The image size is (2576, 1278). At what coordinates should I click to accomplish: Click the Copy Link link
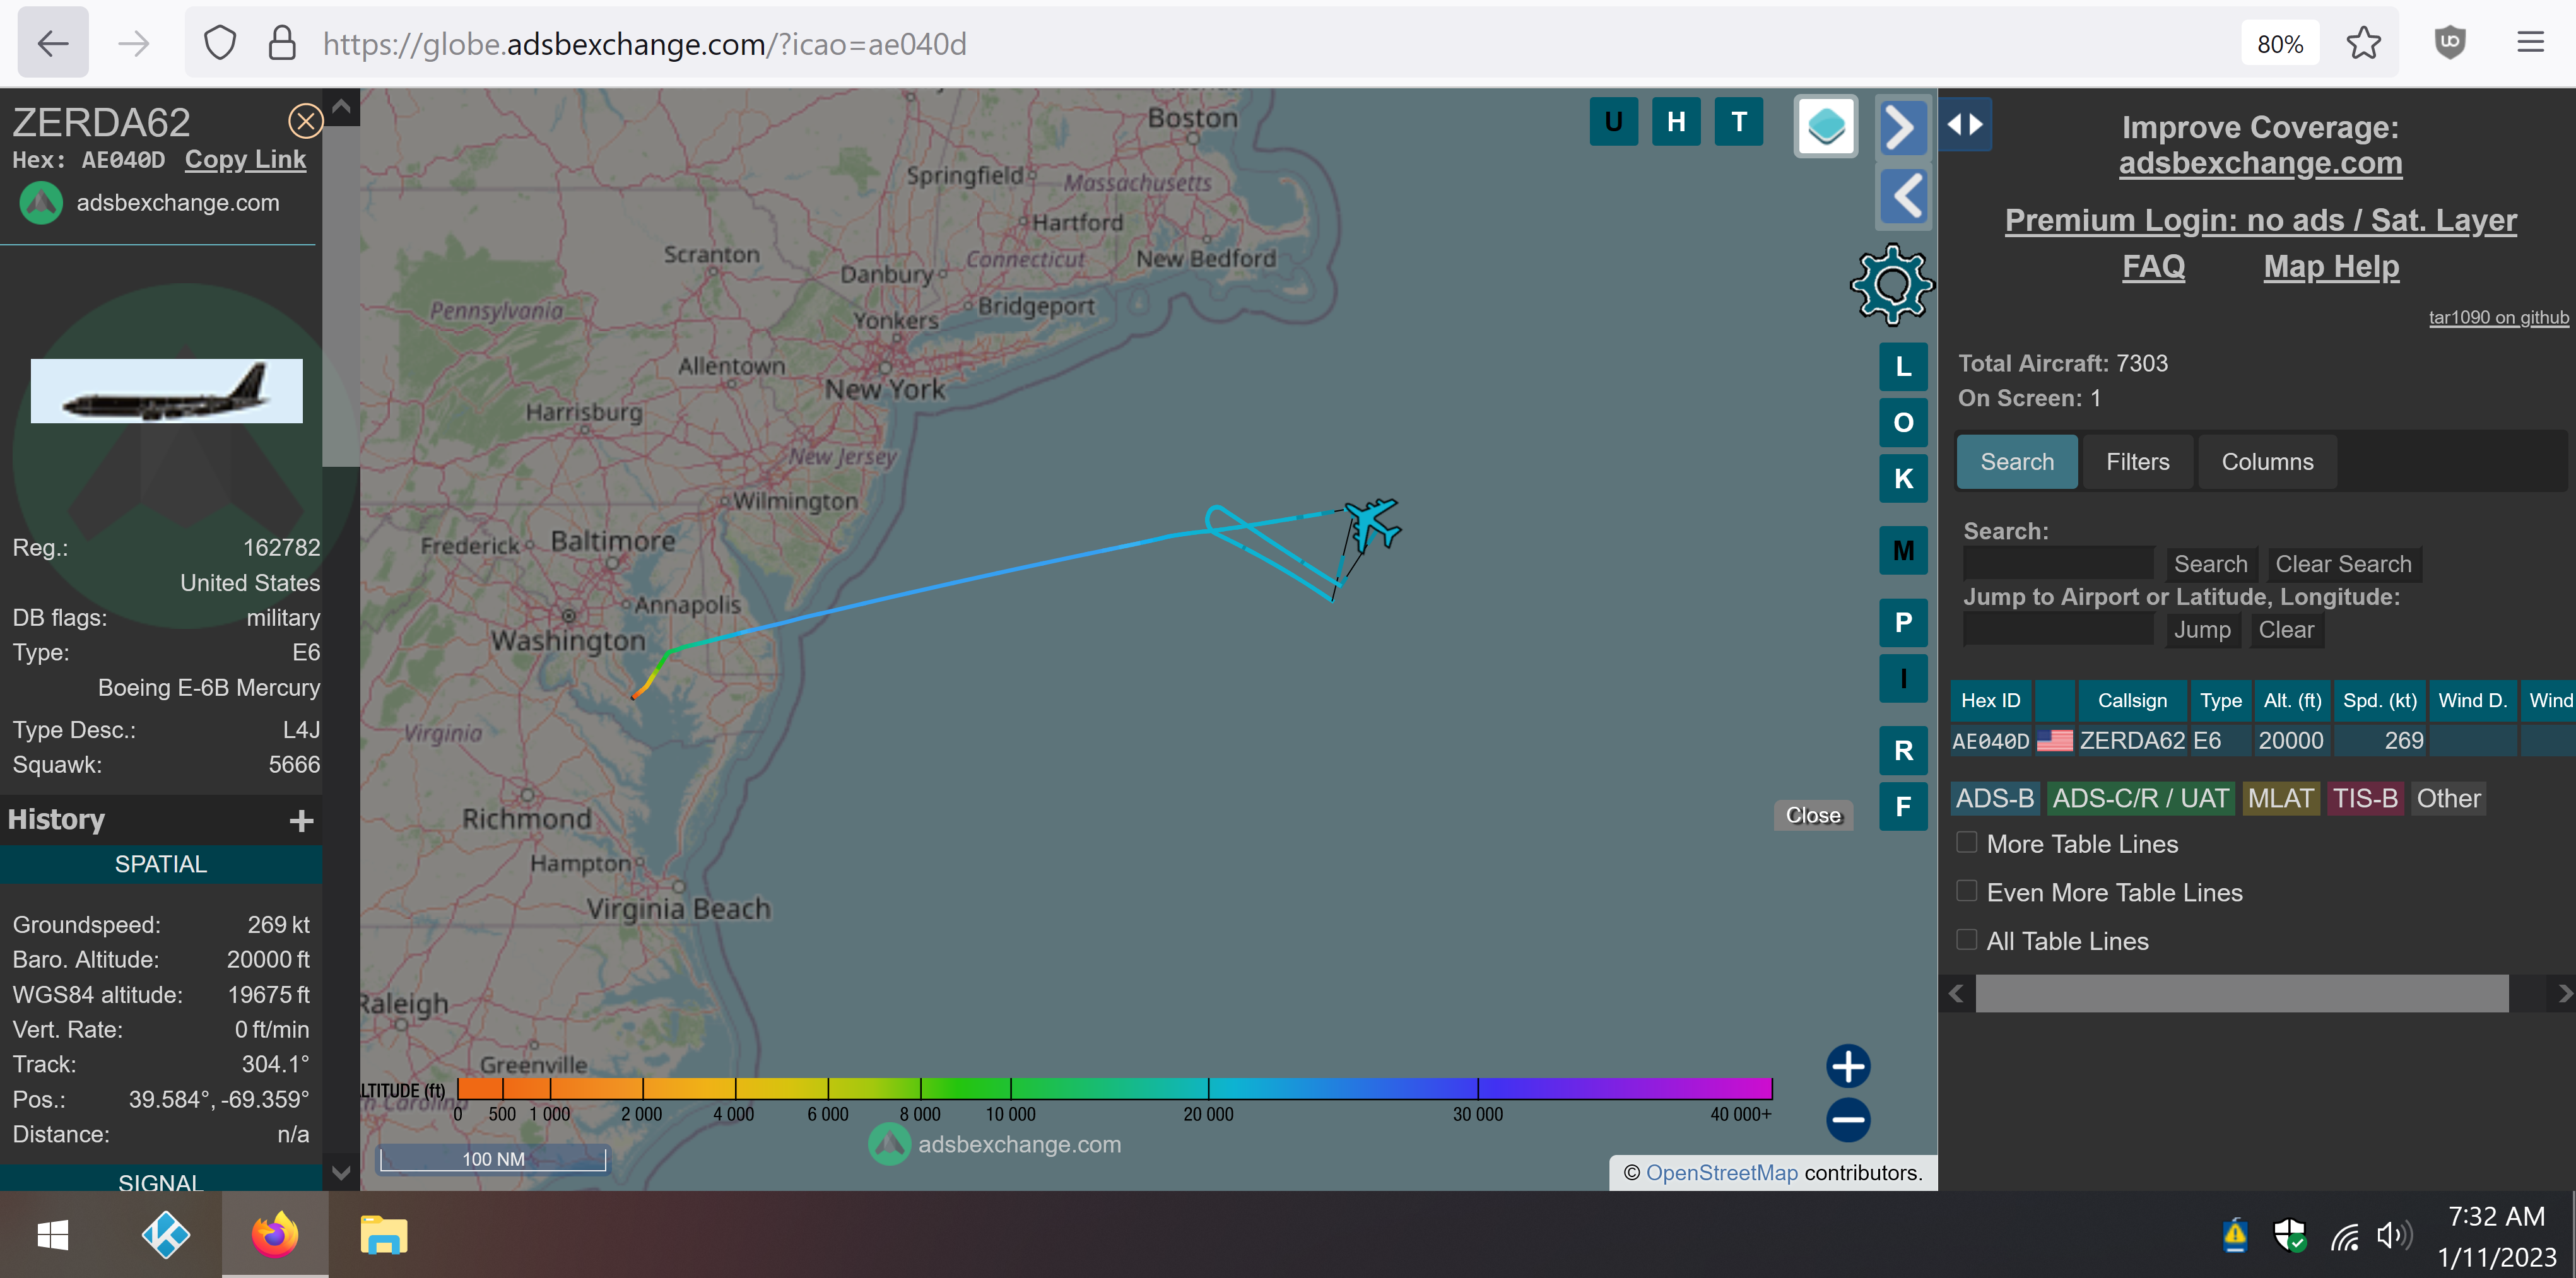[245, 160]
